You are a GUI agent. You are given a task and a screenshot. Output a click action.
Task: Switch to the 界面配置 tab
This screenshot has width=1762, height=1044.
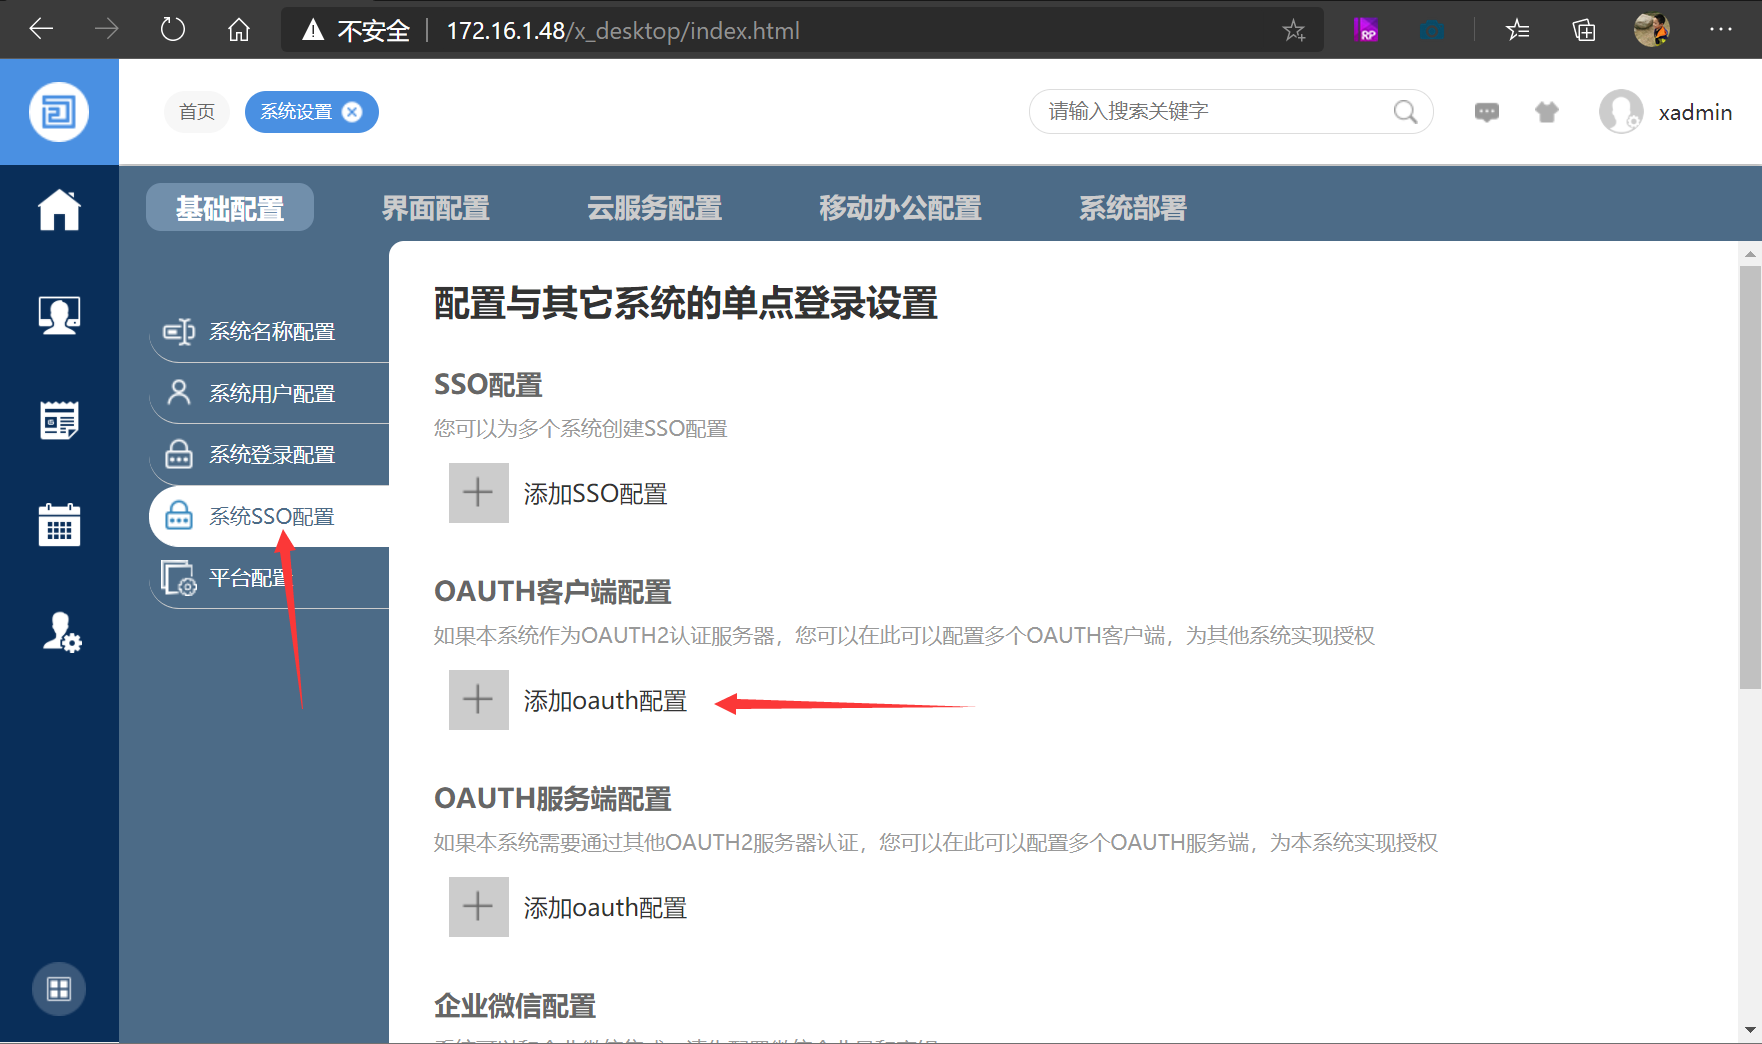(436, 208)
